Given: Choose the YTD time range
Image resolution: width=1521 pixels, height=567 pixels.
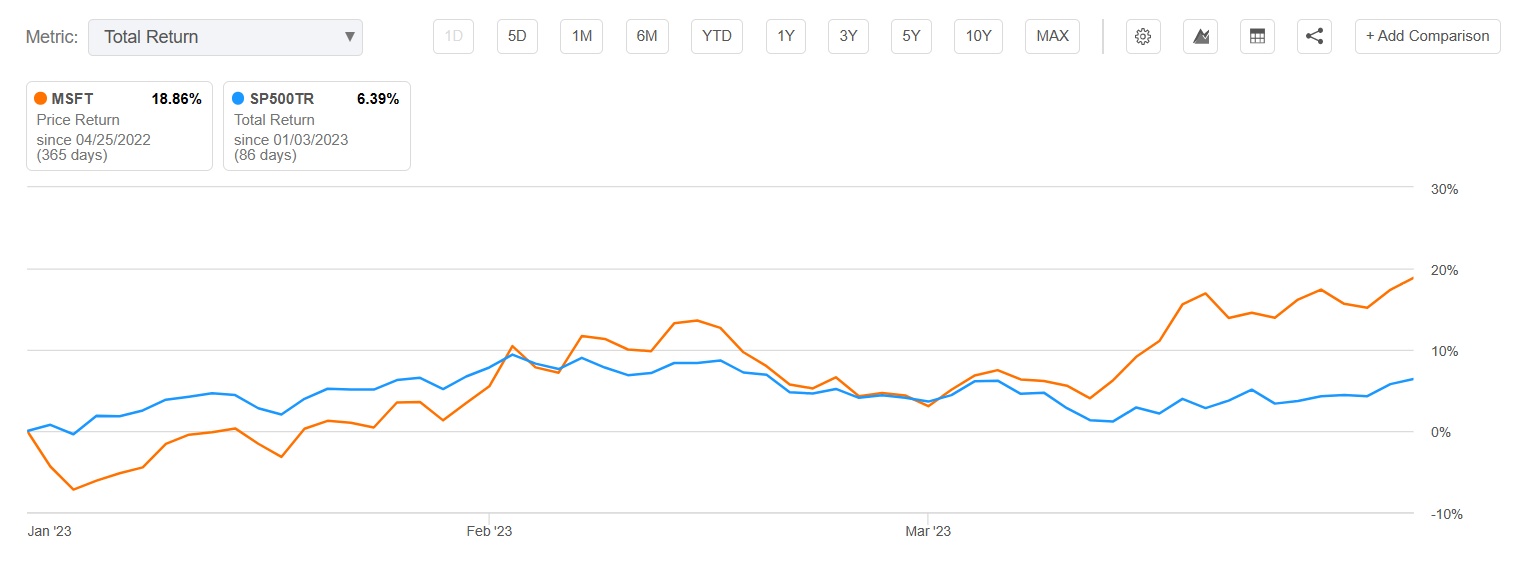Looking at the screenshot, I should [717, 37].
